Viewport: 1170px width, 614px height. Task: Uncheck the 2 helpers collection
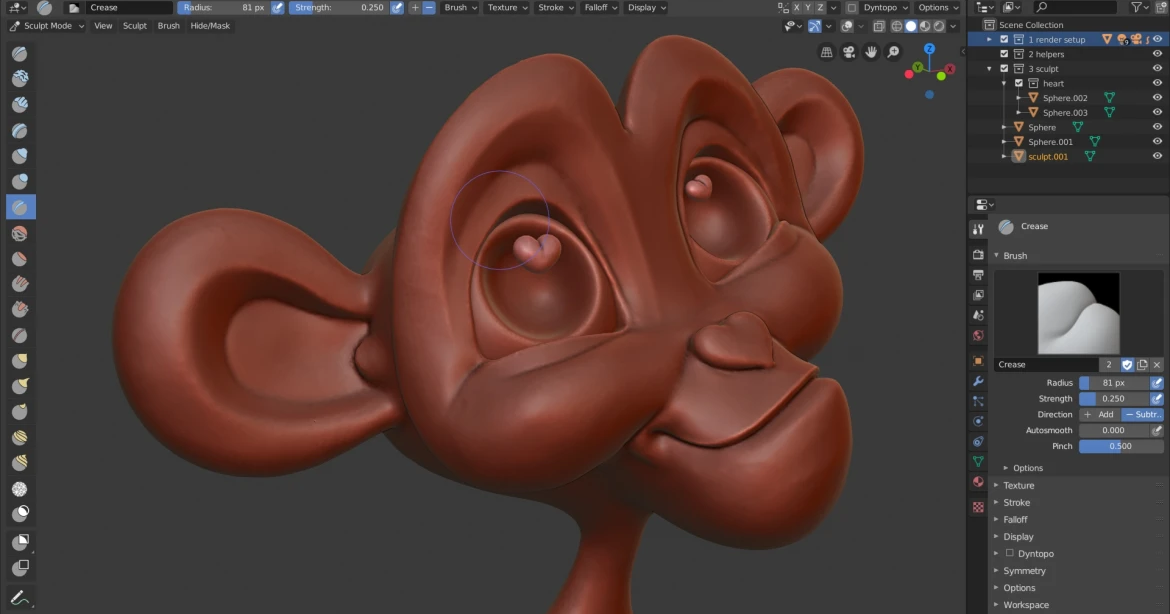point(1004,54)
